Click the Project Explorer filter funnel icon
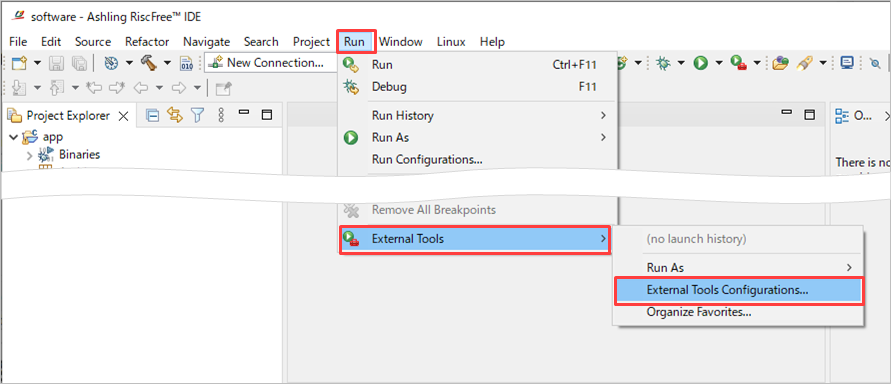 pos(197,116)
